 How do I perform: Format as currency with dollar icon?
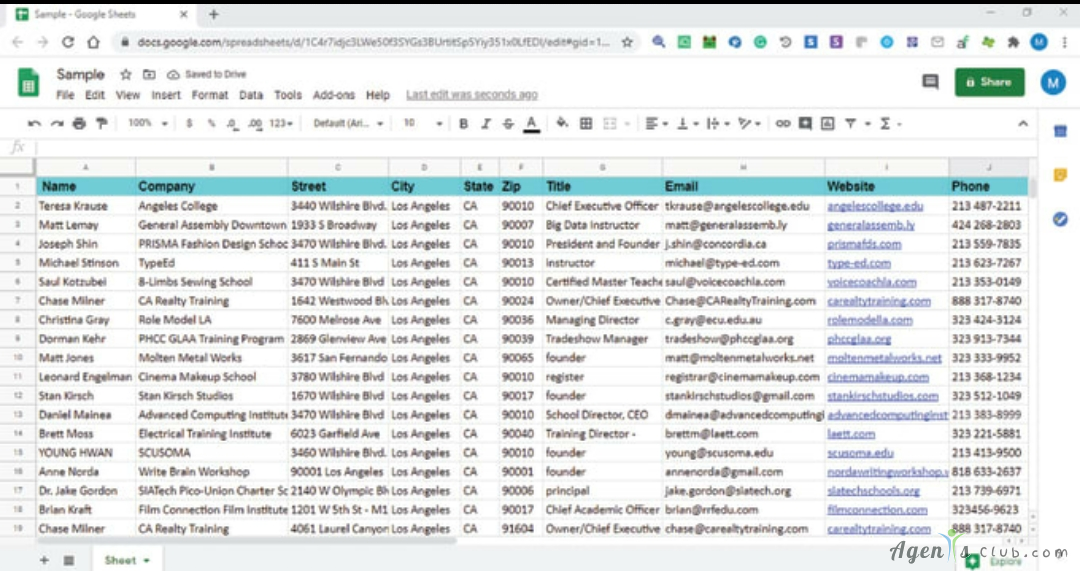pyautogui.click(x=189, y=123)
